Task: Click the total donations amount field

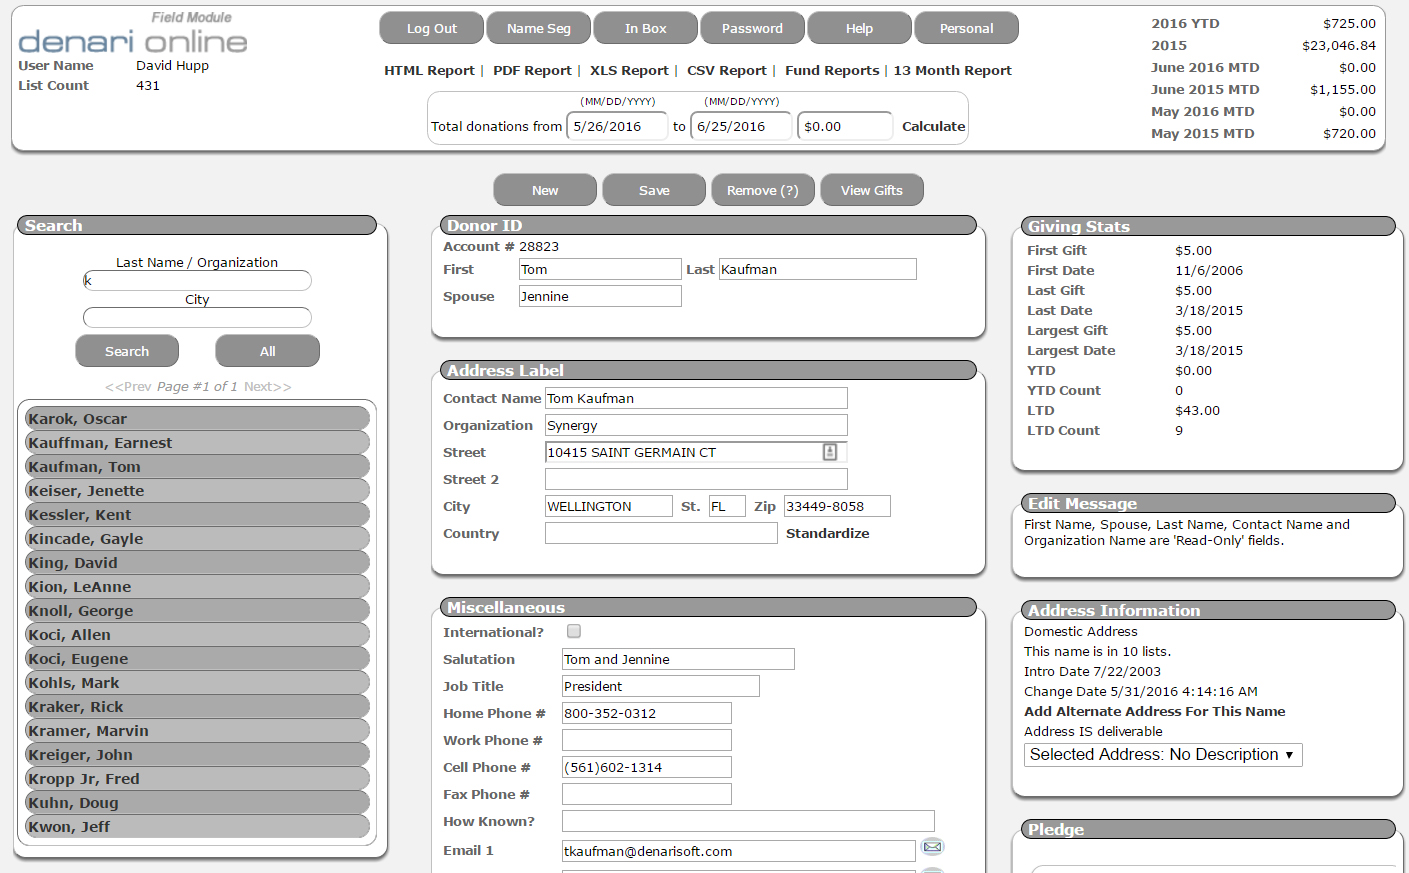Action: coord(845,126)
